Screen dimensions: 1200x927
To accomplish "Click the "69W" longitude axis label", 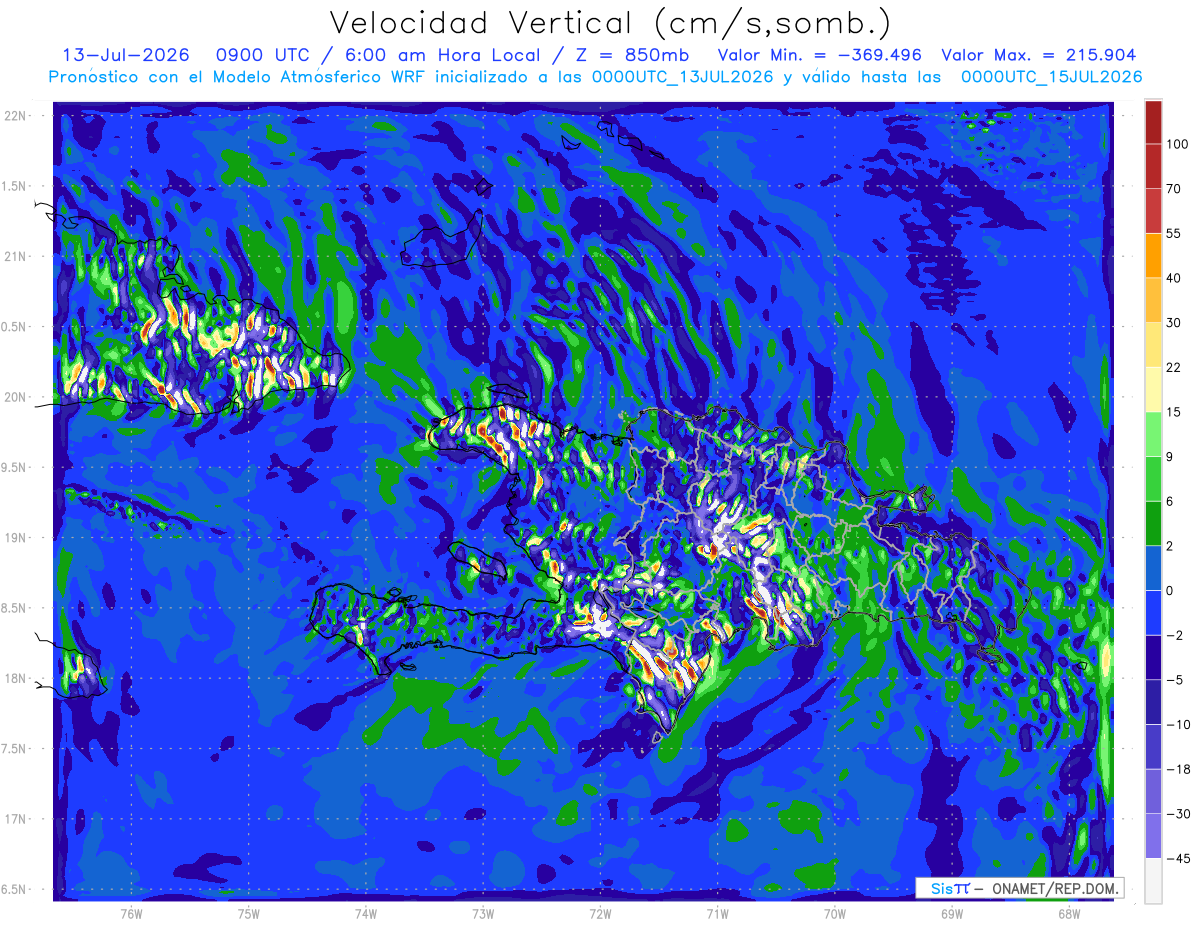I will click(952, 913).
